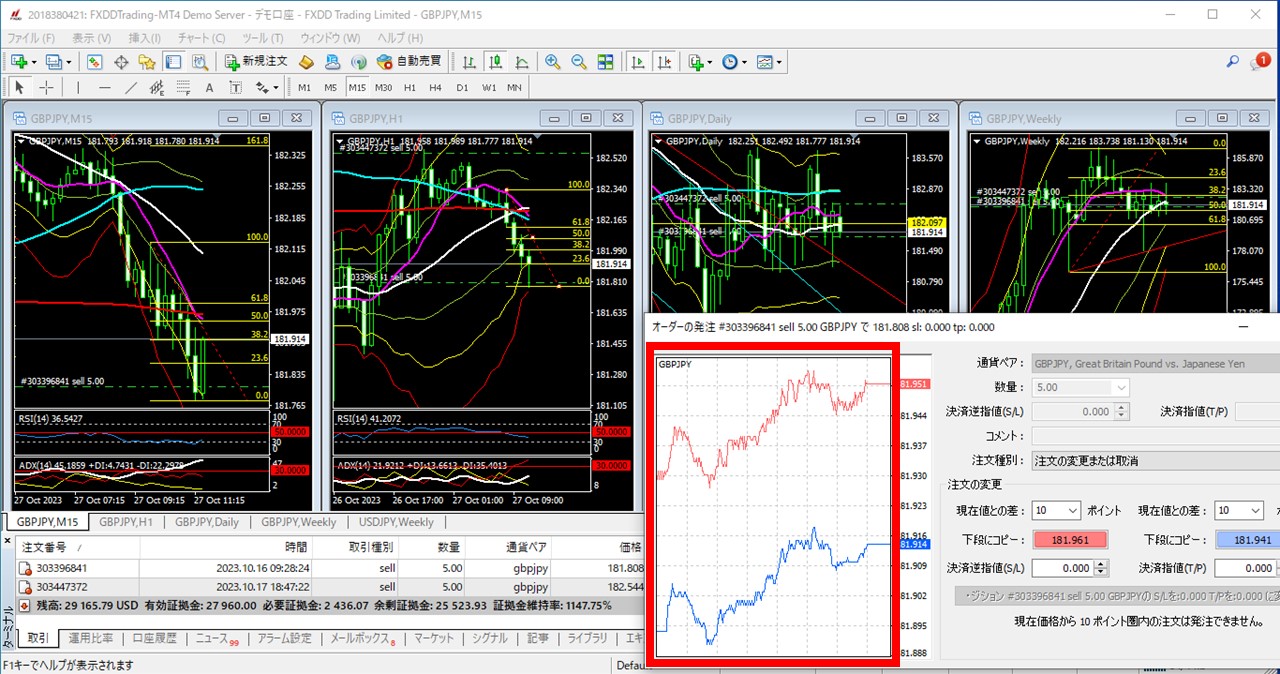Open the チャート (C) menu
The height and width of the screenshot is (674, 1280).
click(201, 38)
